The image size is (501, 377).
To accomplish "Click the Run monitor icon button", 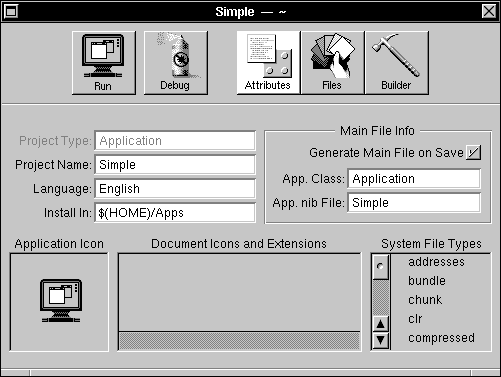I will [104, 63].
